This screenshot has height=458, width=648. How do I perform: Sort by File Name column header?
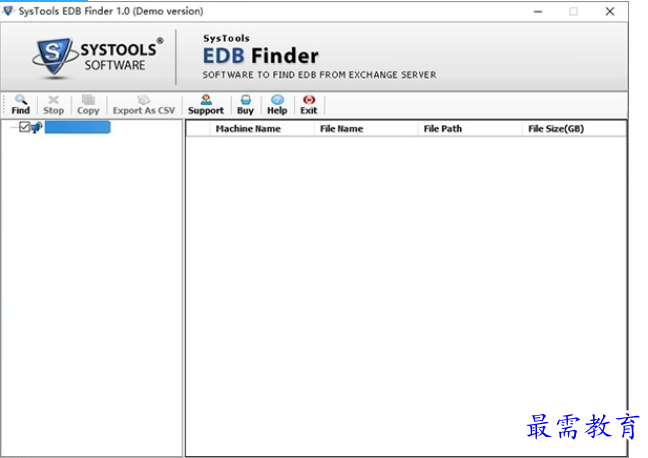366,129
